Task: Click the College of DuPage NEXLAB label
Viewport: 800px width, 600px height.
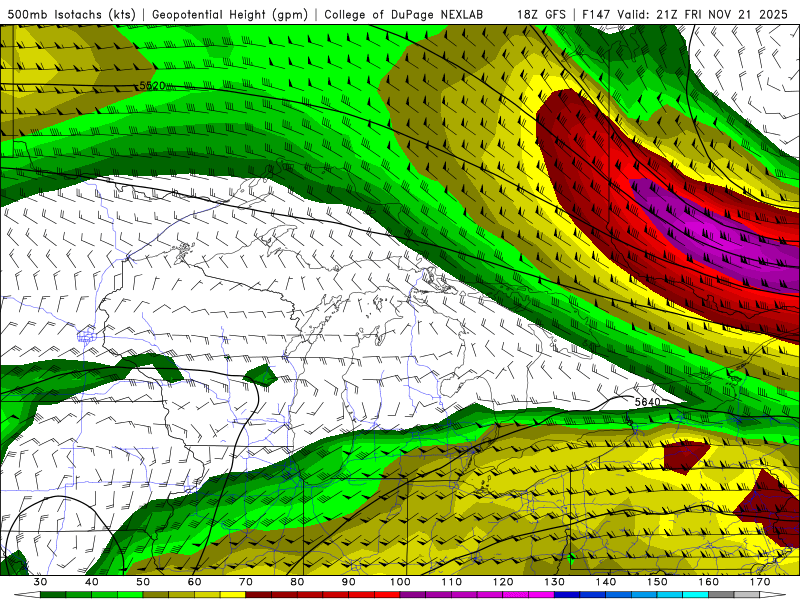Action: click(403, 14)
